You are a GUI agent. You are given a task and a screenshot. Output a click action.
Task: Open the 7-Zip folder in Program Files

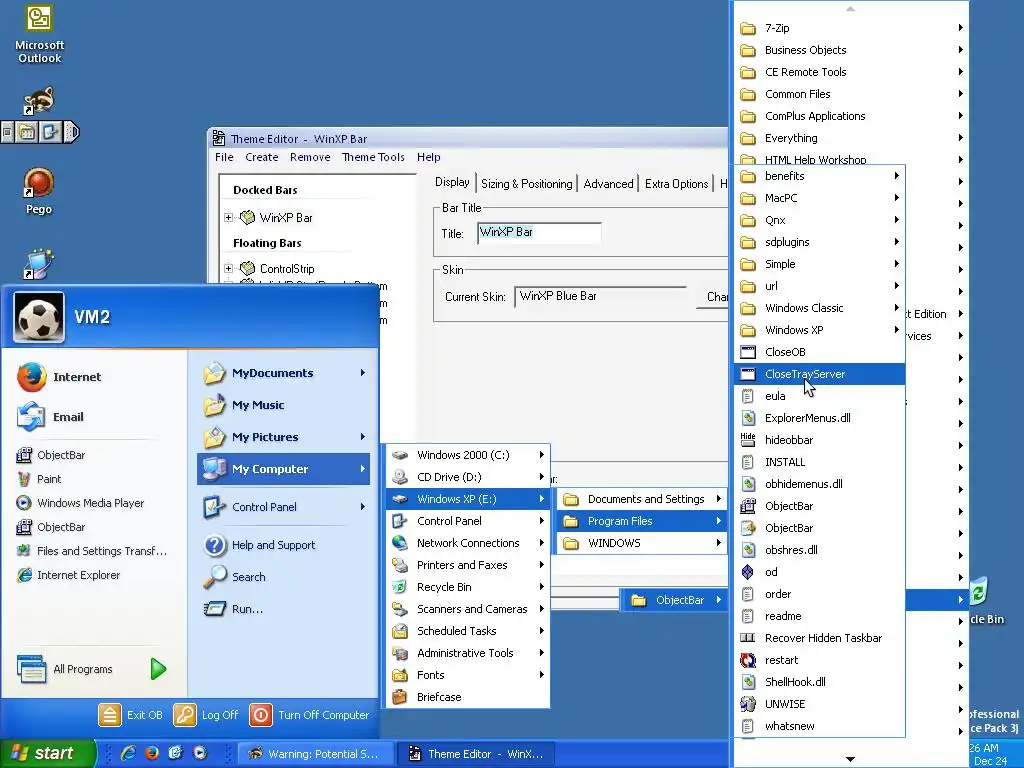851,27
